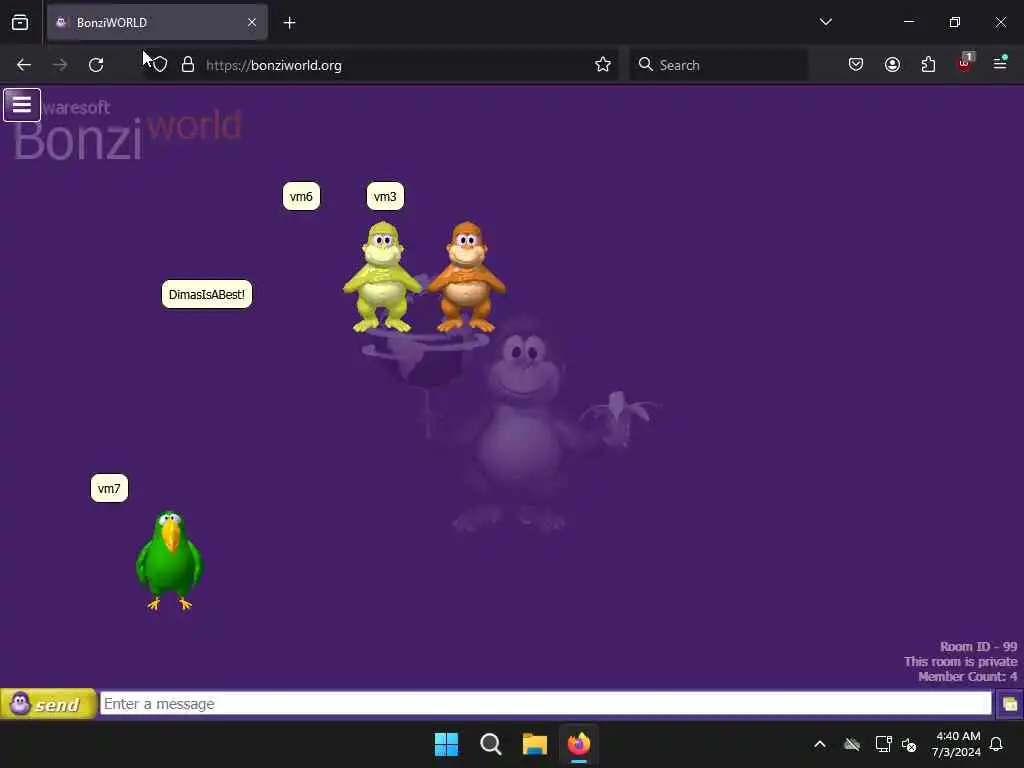Focus the Enter a message field
Image resolution: width=1024 pixels, height=768 pixels.
[x=545, y=704]
